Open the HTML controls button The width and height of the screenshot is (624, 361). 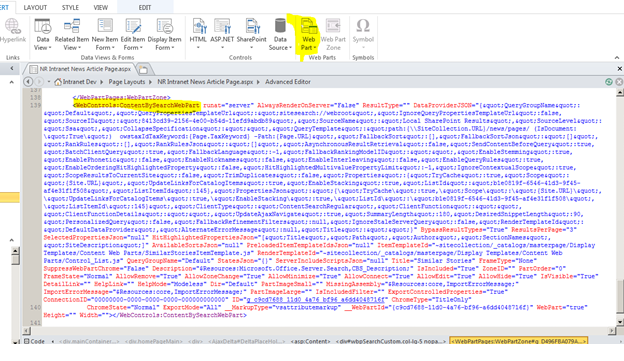pos(198,34)
